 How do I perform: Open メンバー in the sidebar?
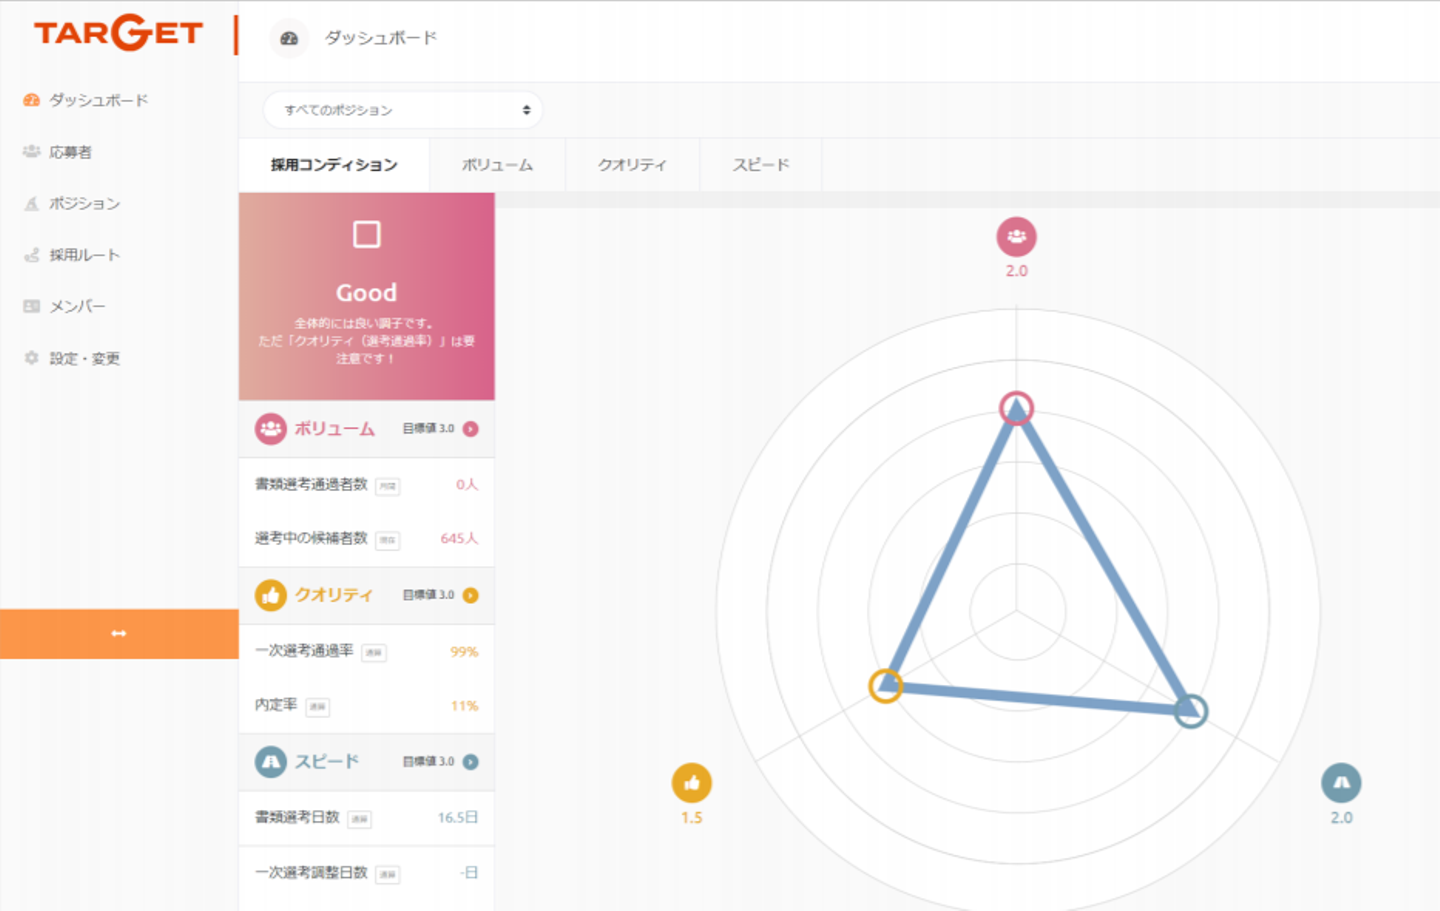pyautogui.click(x=77, y=306)
